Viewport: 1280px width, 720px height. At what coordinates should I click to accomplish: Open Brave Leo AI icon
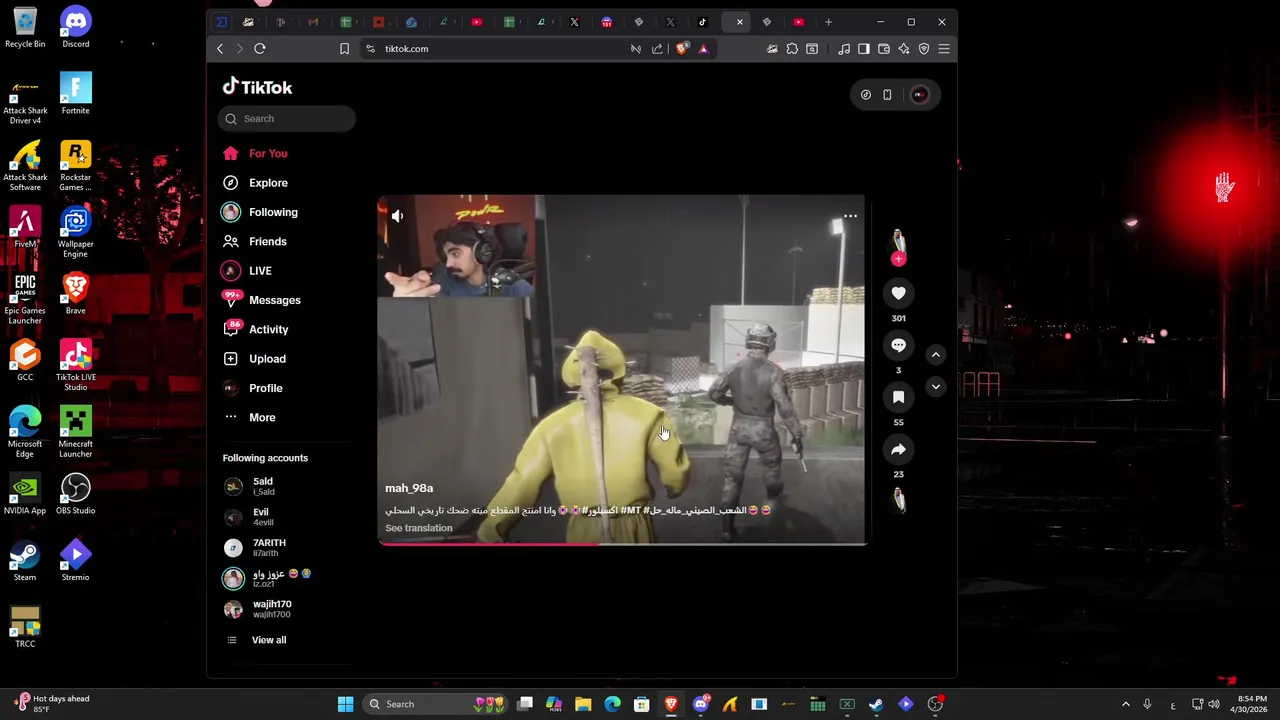pos(904,48)
